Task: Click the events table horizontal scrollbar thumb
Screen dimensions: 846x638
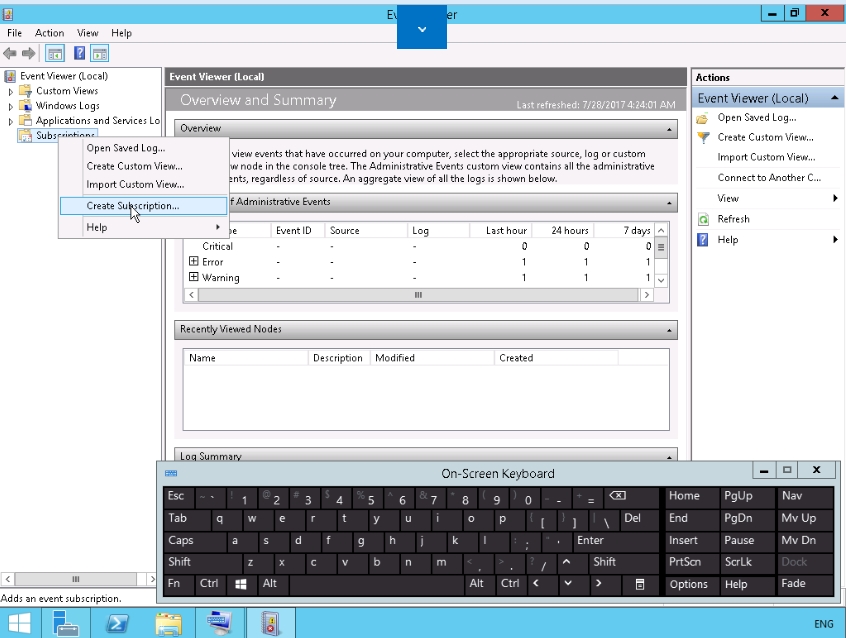Action: (418, 295)
